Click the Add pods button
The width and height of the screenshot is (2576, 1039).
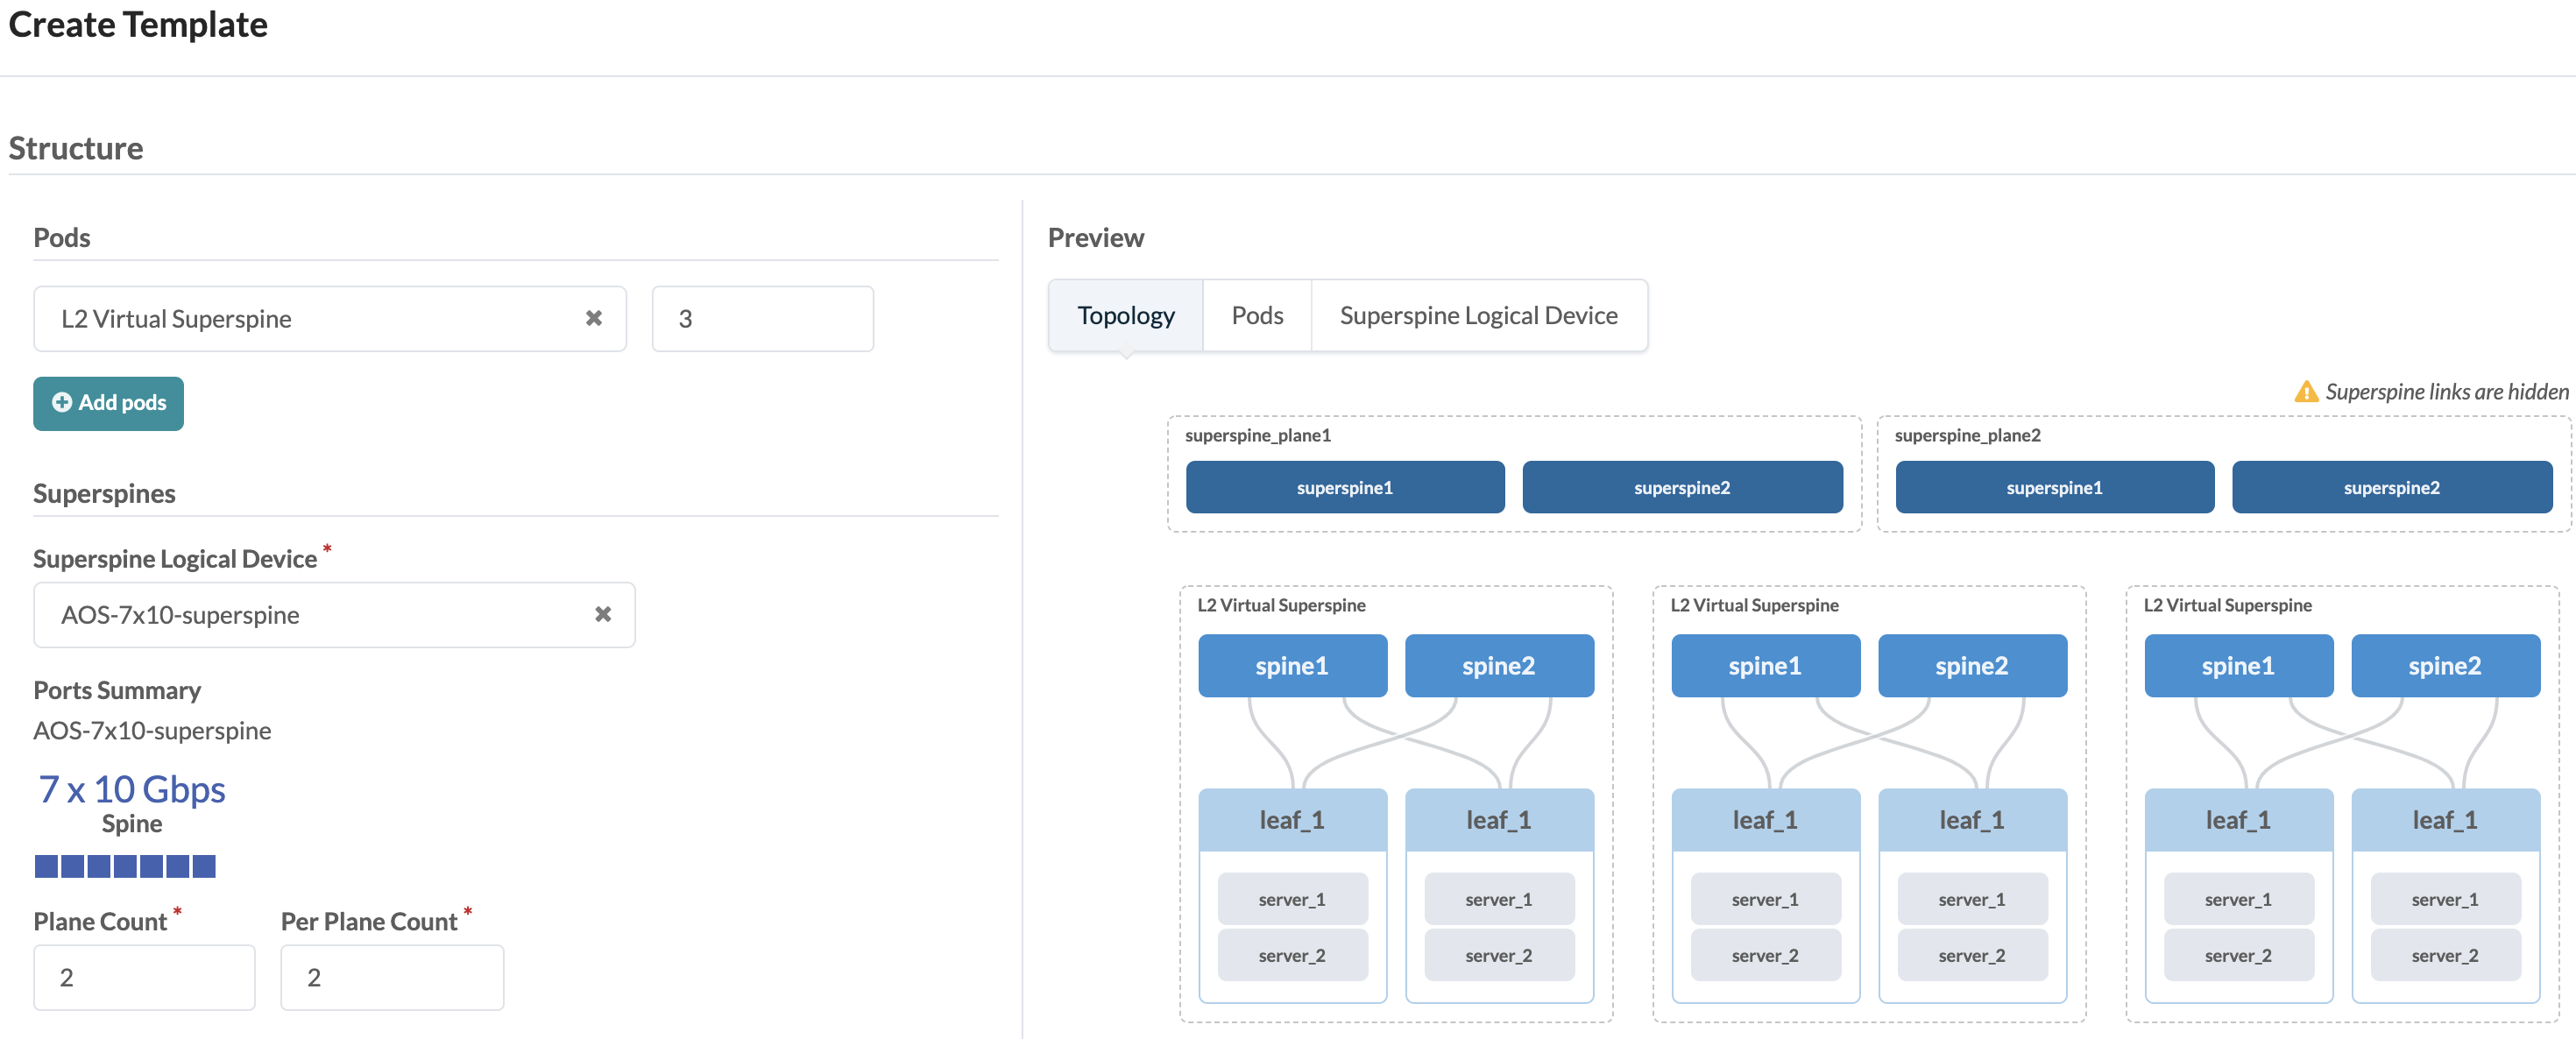(x=108, y=403)
